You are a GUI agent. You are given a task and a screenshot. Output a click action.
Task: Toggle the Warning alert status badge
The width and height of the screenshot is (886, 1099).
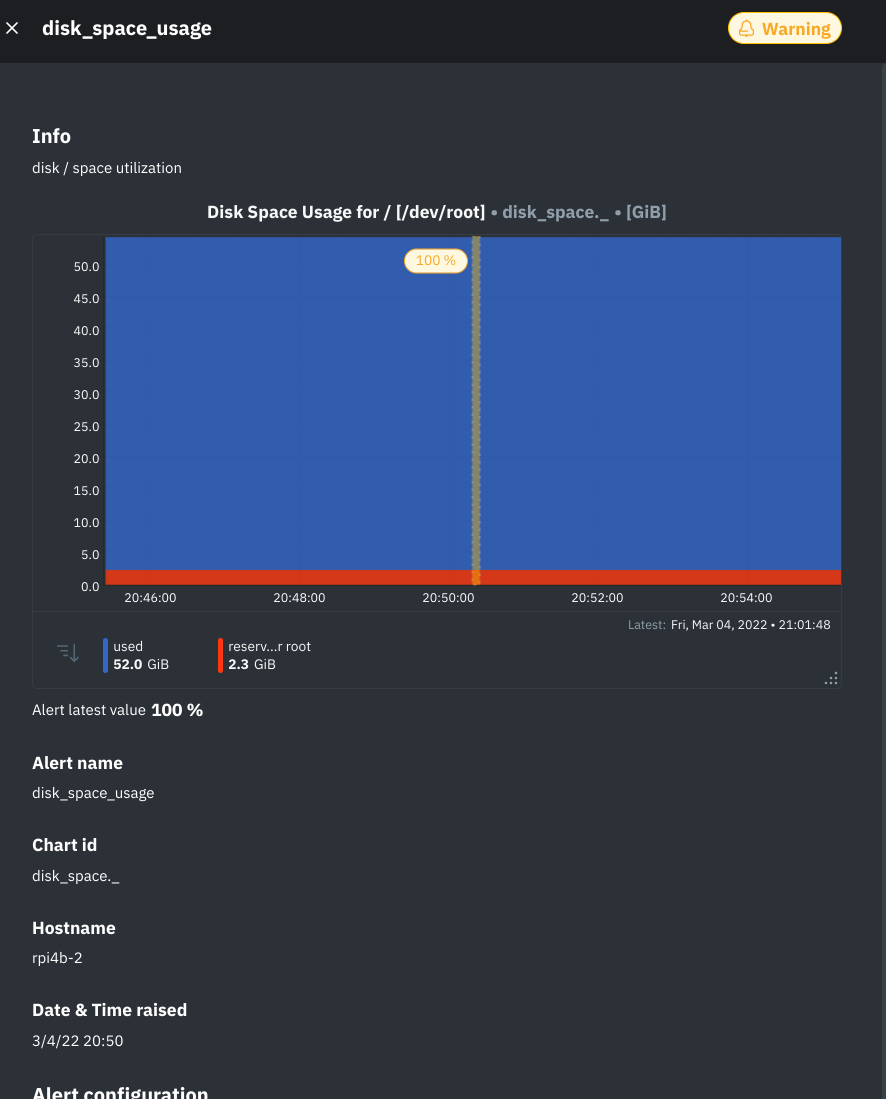pos(785,29)
